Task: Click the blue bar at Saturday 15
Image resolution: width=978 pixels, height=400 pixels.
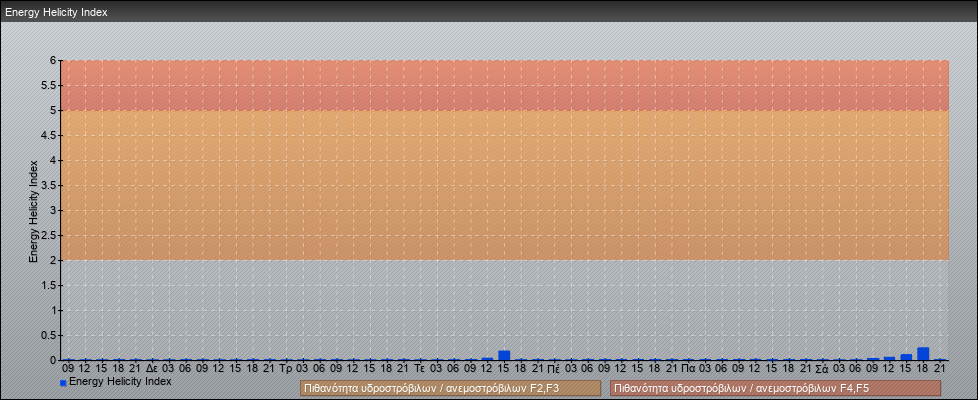Action: click(x=906, y=357)
